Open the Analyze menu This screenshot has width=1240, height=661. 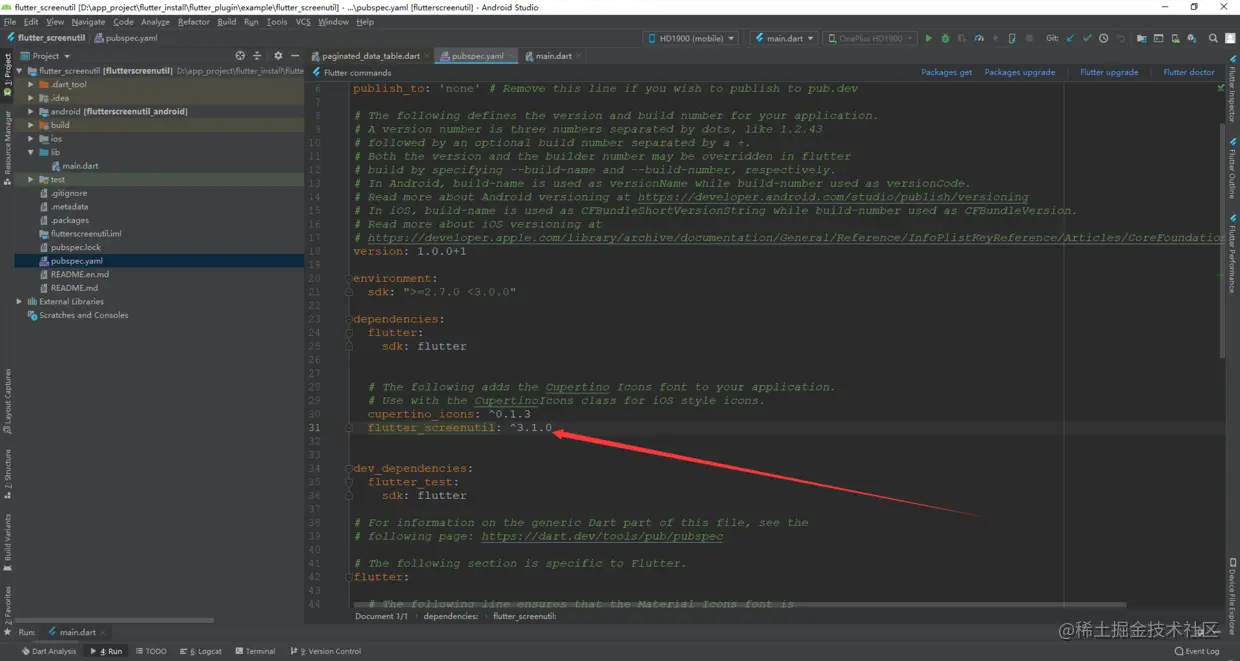click(x=155, y=21)
